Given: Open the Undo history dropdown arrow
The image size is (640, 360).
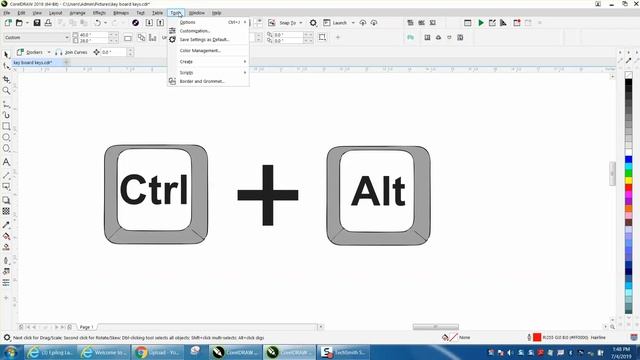Looking at the screenshot, I should [x=105, y=23].
